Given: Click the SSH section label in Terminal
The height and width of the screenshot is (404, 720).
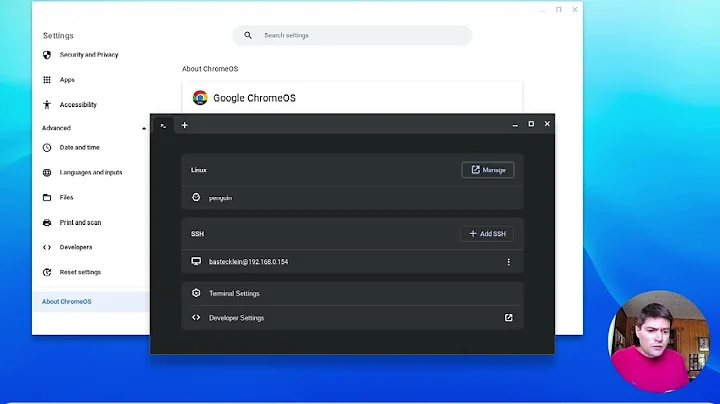Looking at the screenshot, I should tap(197, 234).
